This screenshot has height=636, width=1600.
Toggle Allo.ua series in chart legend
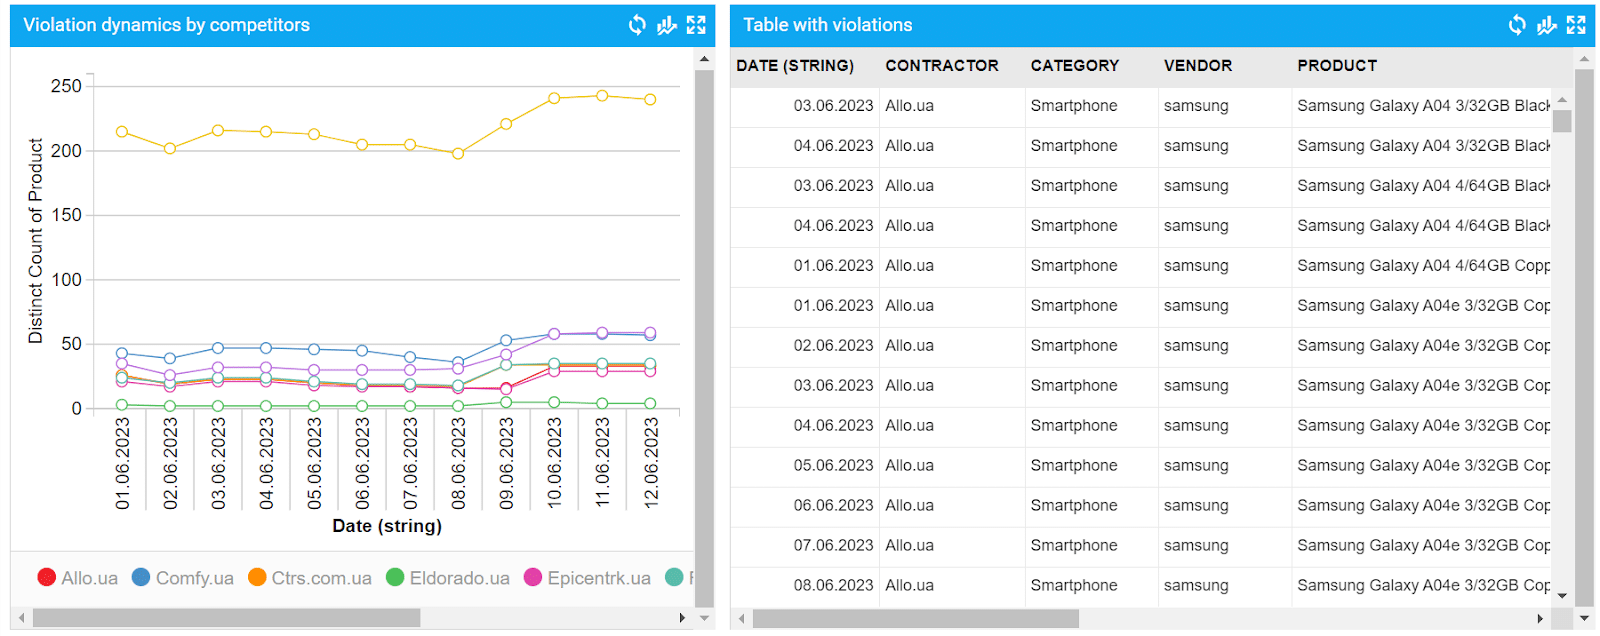coord(78,578)
